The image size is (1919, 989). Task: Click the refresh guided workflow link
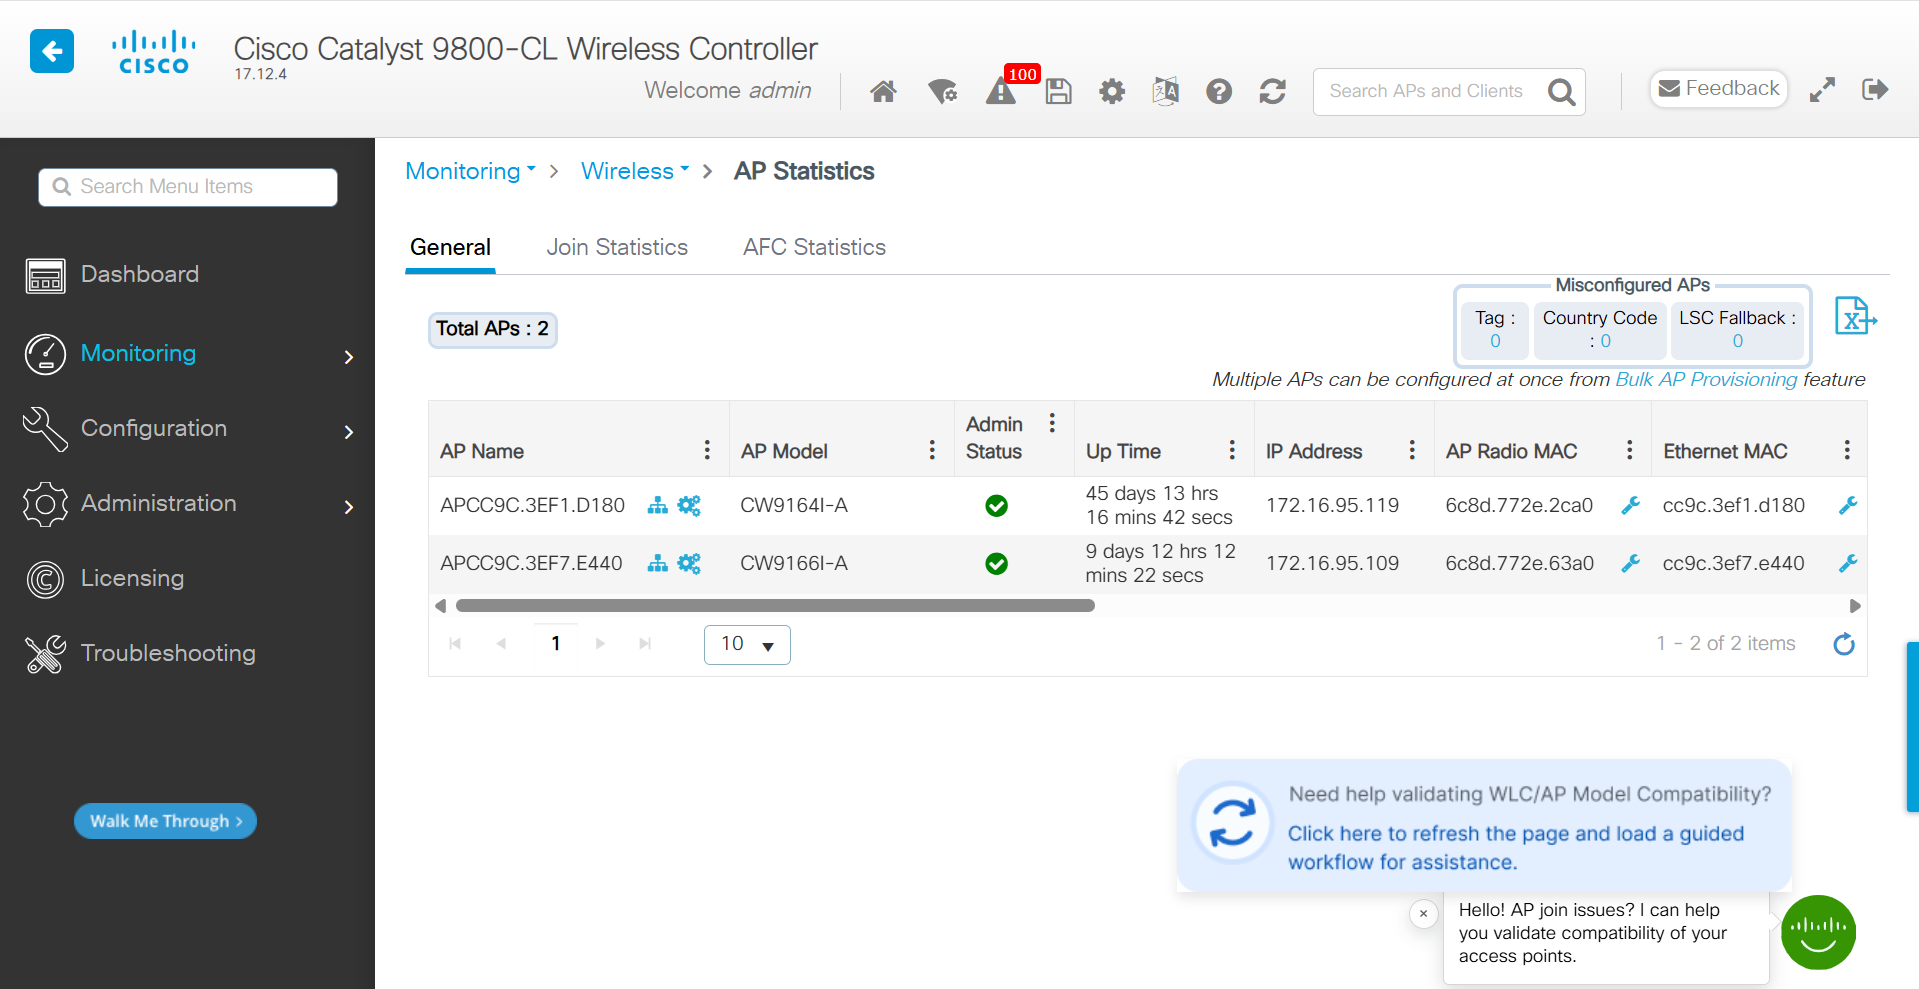(1515, 847)
